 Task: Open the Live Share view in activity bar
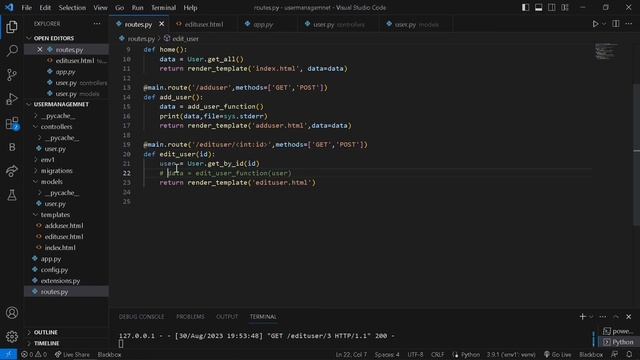point(12,171)
